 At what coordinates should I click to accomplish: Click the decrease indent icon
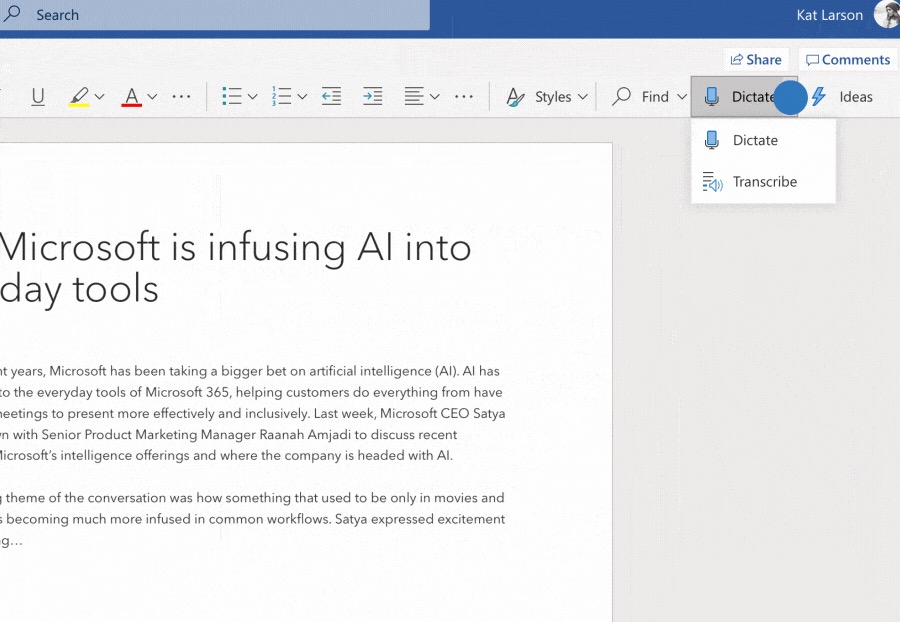coord(331,97)
